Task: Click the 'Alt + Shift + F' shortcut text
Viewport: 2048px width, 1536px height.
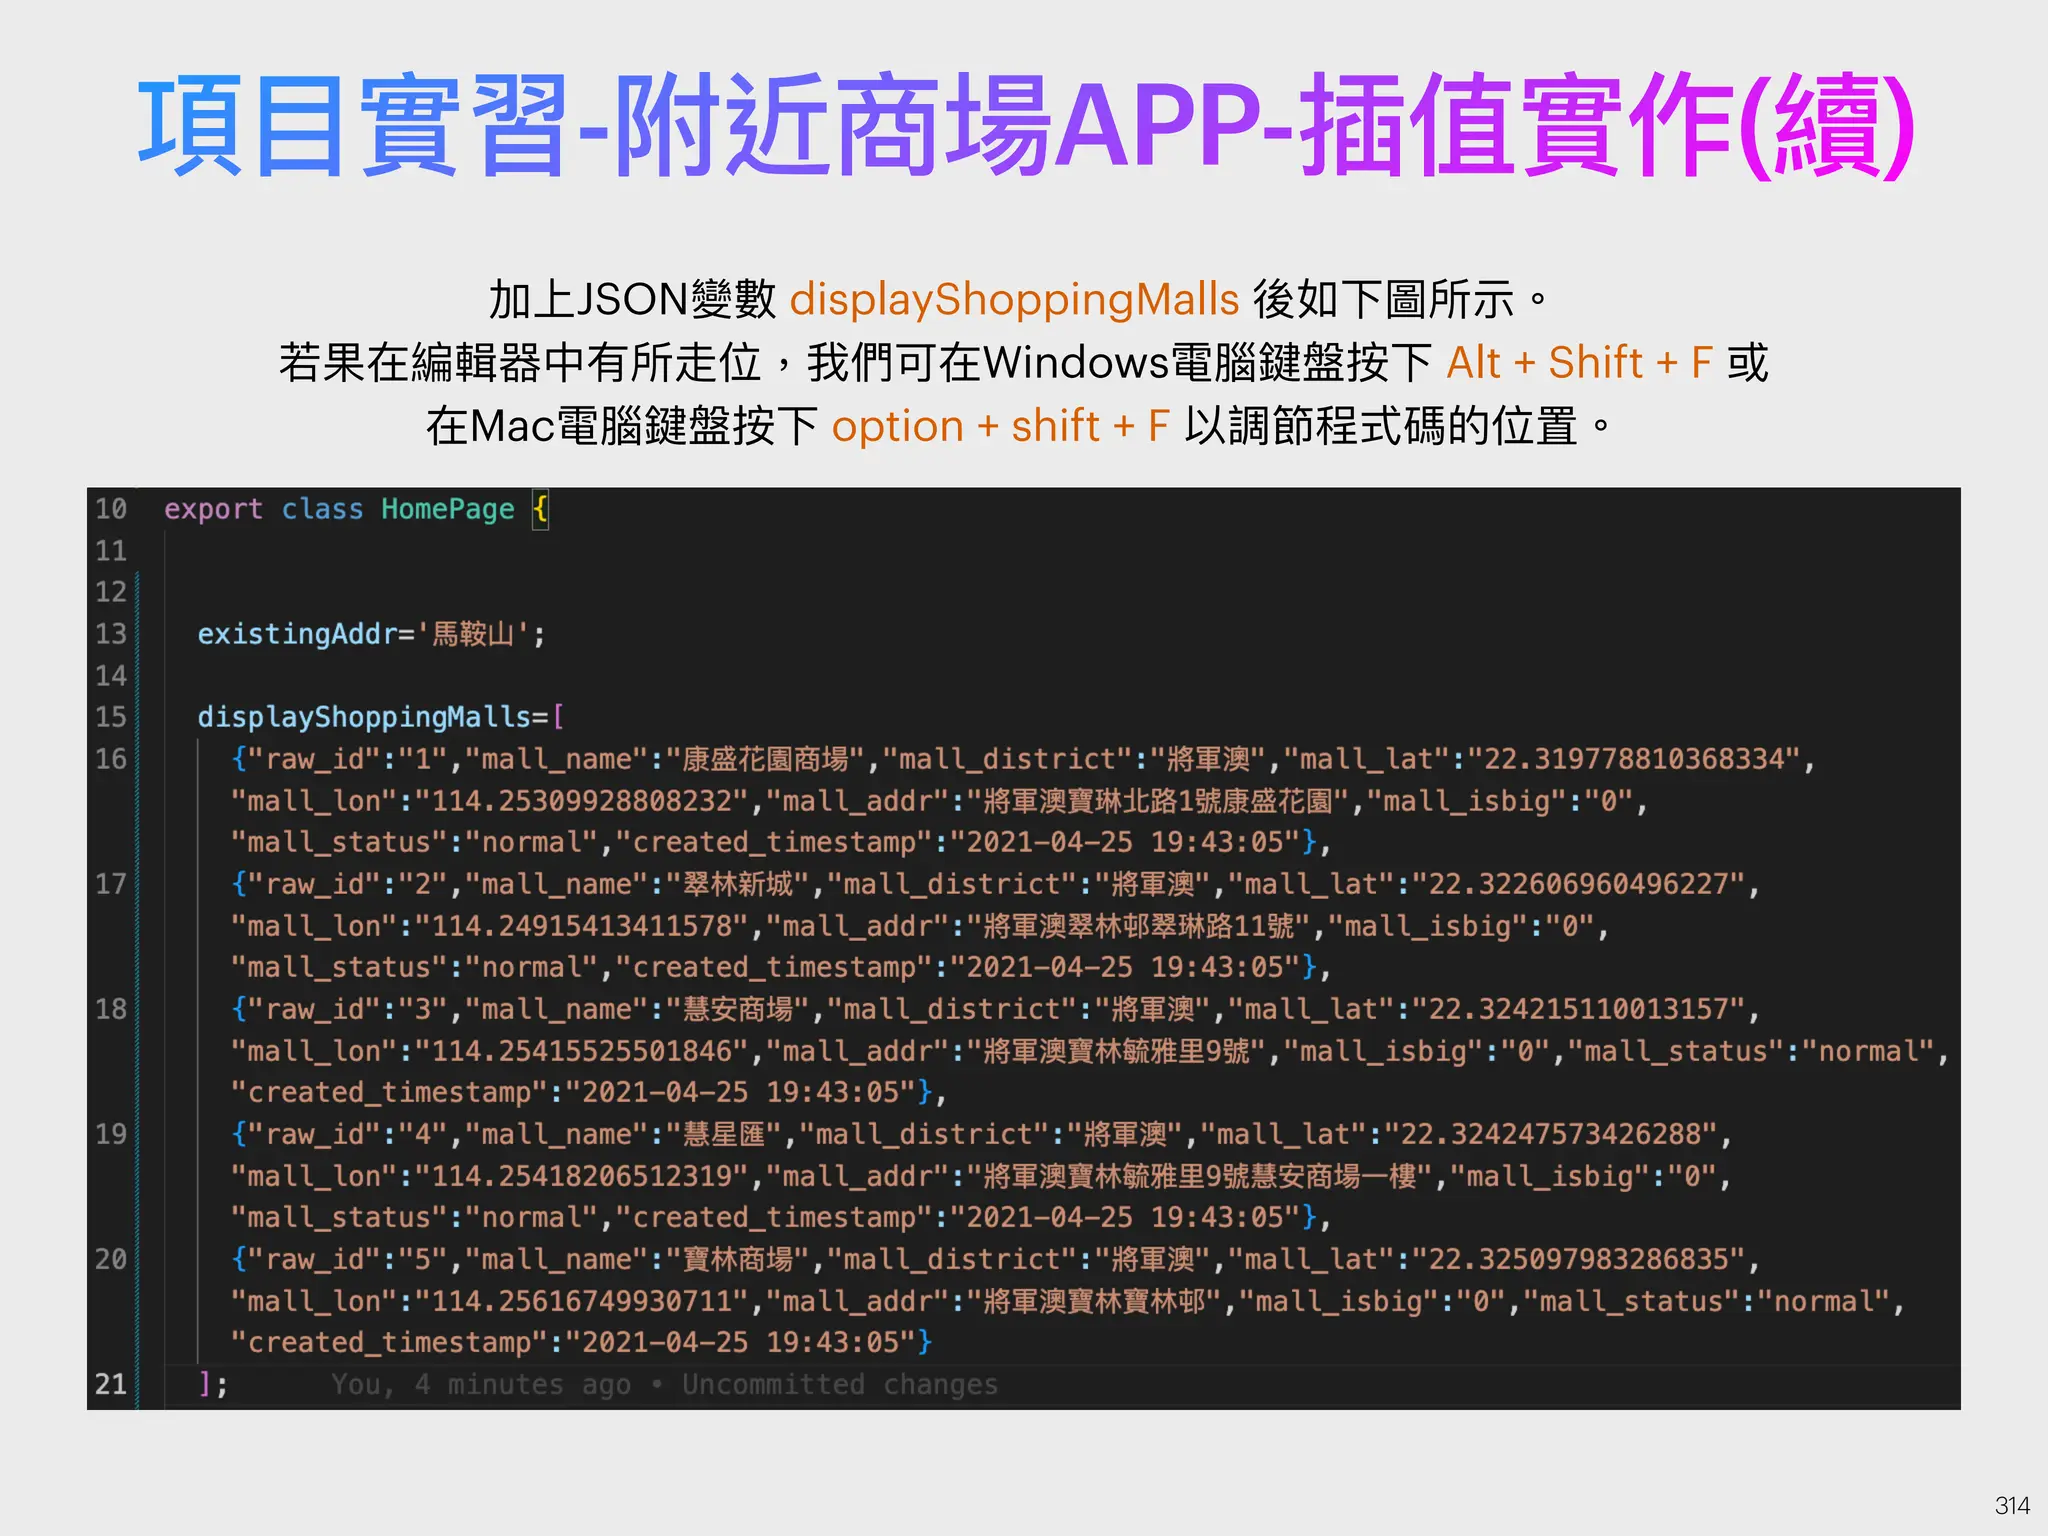Action: pos(1580,362)
